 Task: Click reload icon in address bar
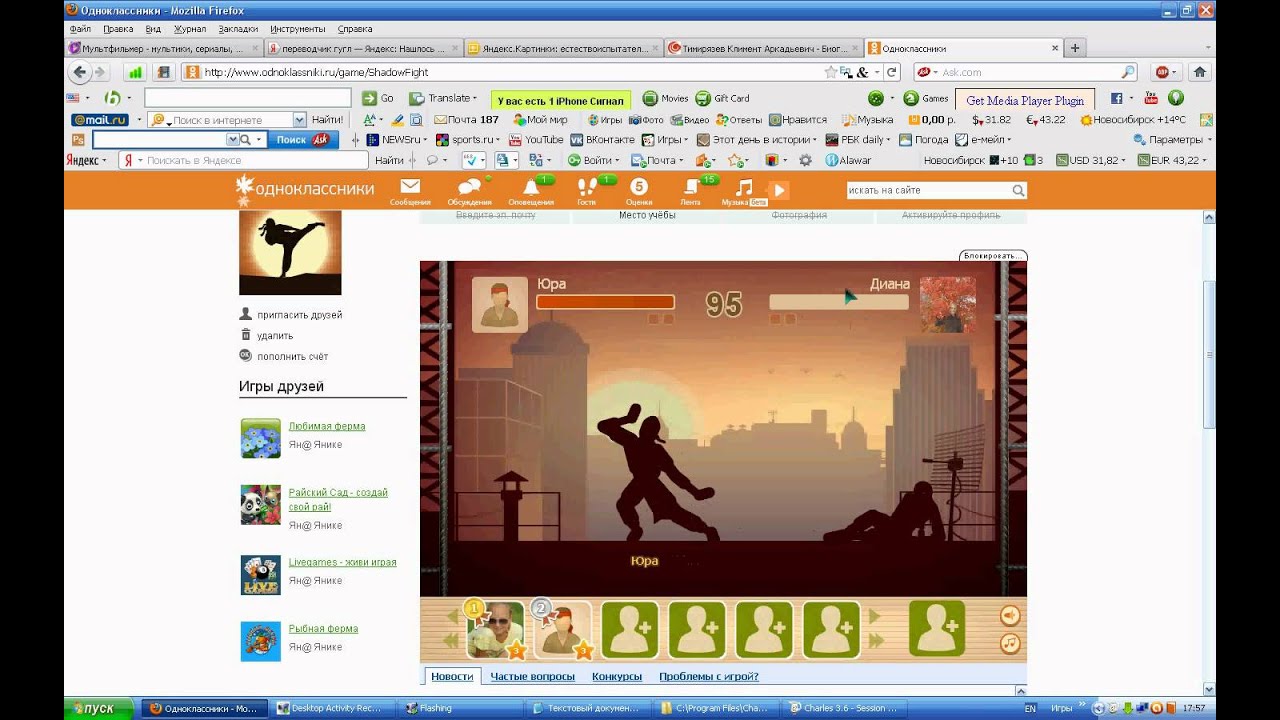coord(892,72)
